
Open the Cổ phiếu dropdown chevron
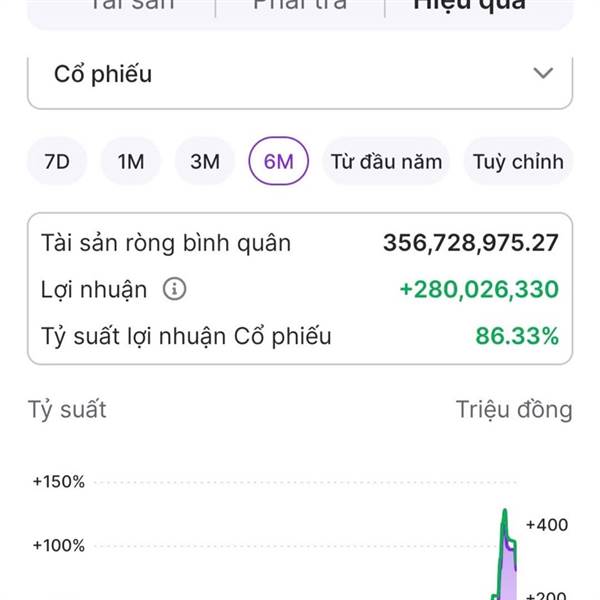pos(543,73)
